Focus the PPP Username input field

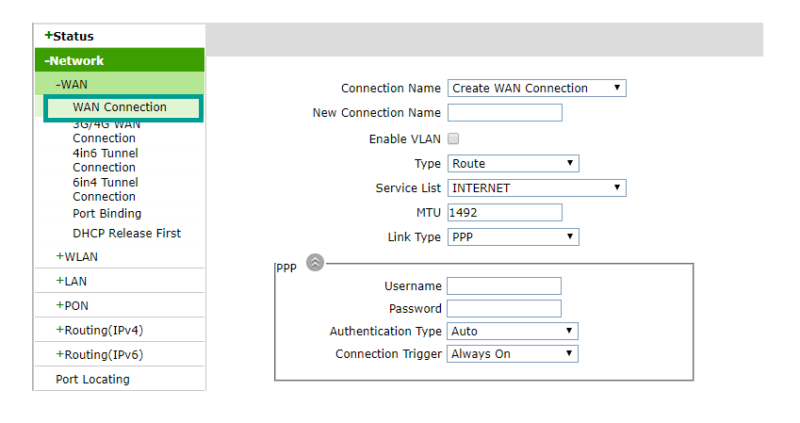coord(504,286)
